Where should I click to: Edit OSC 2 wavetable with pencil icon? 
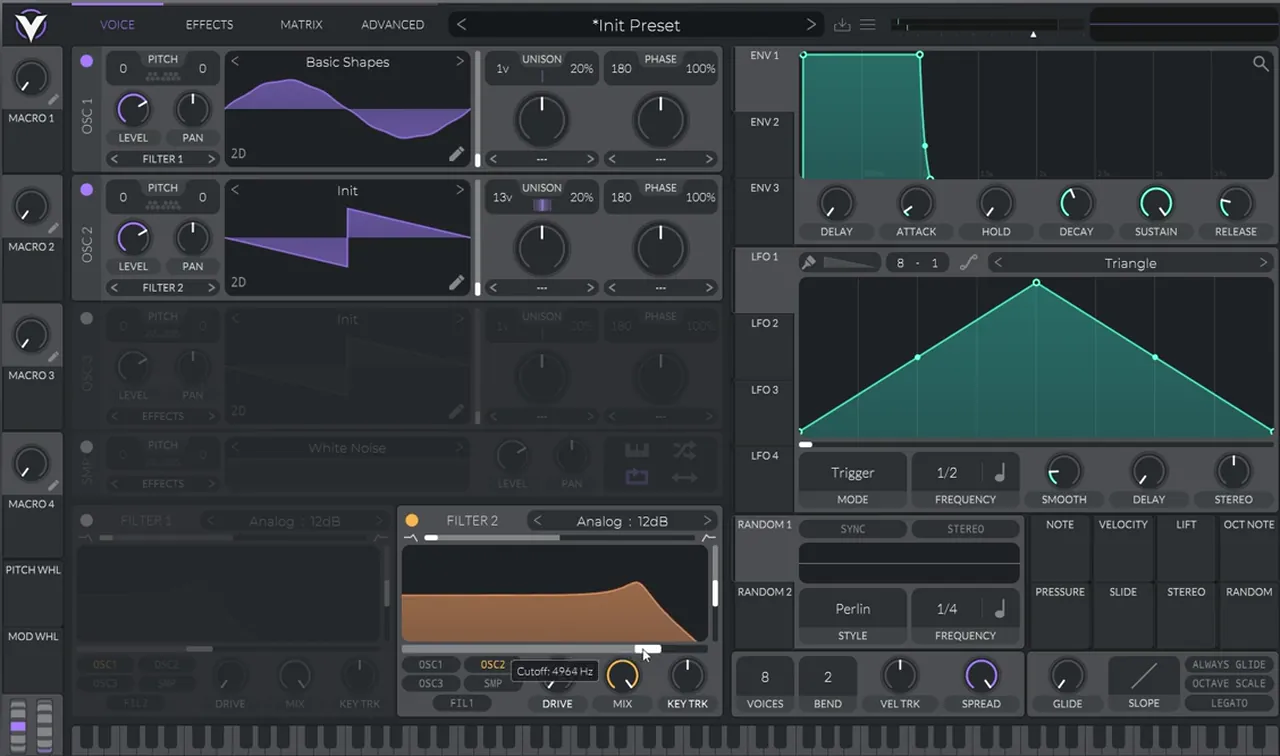[457, 283]
